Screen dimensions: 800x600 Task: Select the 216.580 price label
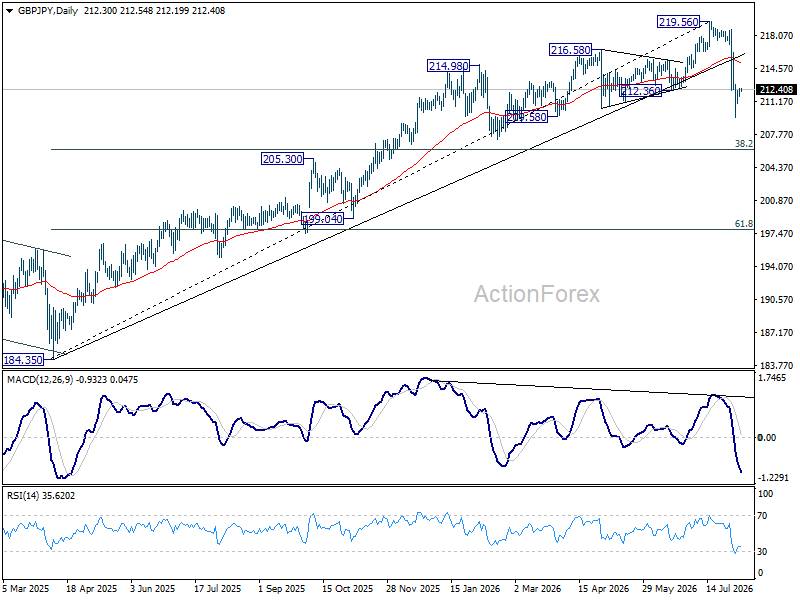tap(570, 50)
